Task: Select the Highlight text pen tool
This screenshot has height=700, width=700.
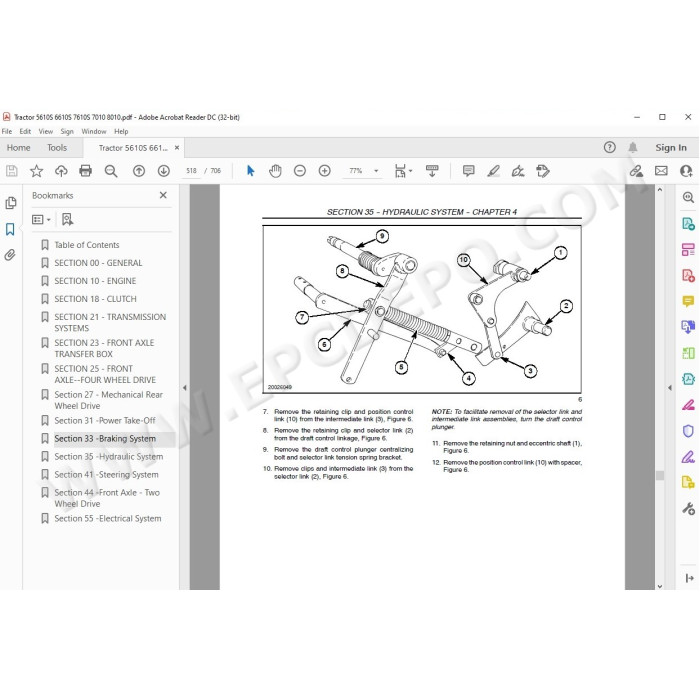Action: [493, 171]
